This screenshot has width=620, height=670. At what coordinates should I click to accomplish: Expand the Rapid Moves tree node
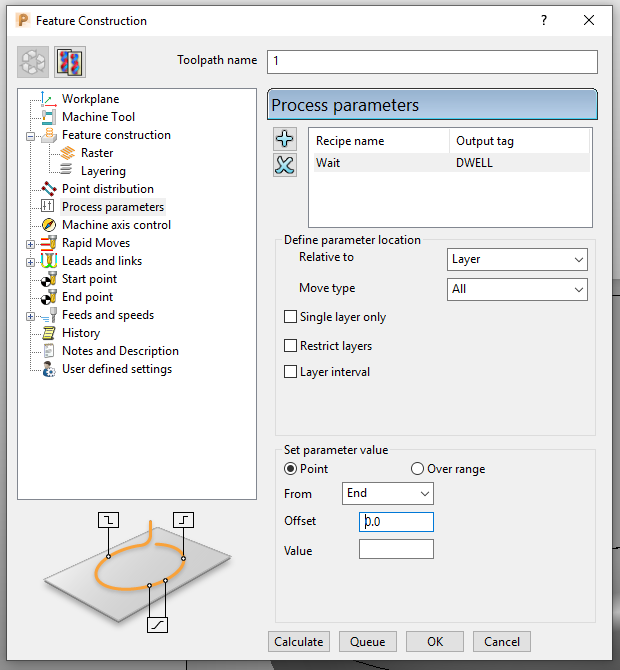[x=30, y=244]
